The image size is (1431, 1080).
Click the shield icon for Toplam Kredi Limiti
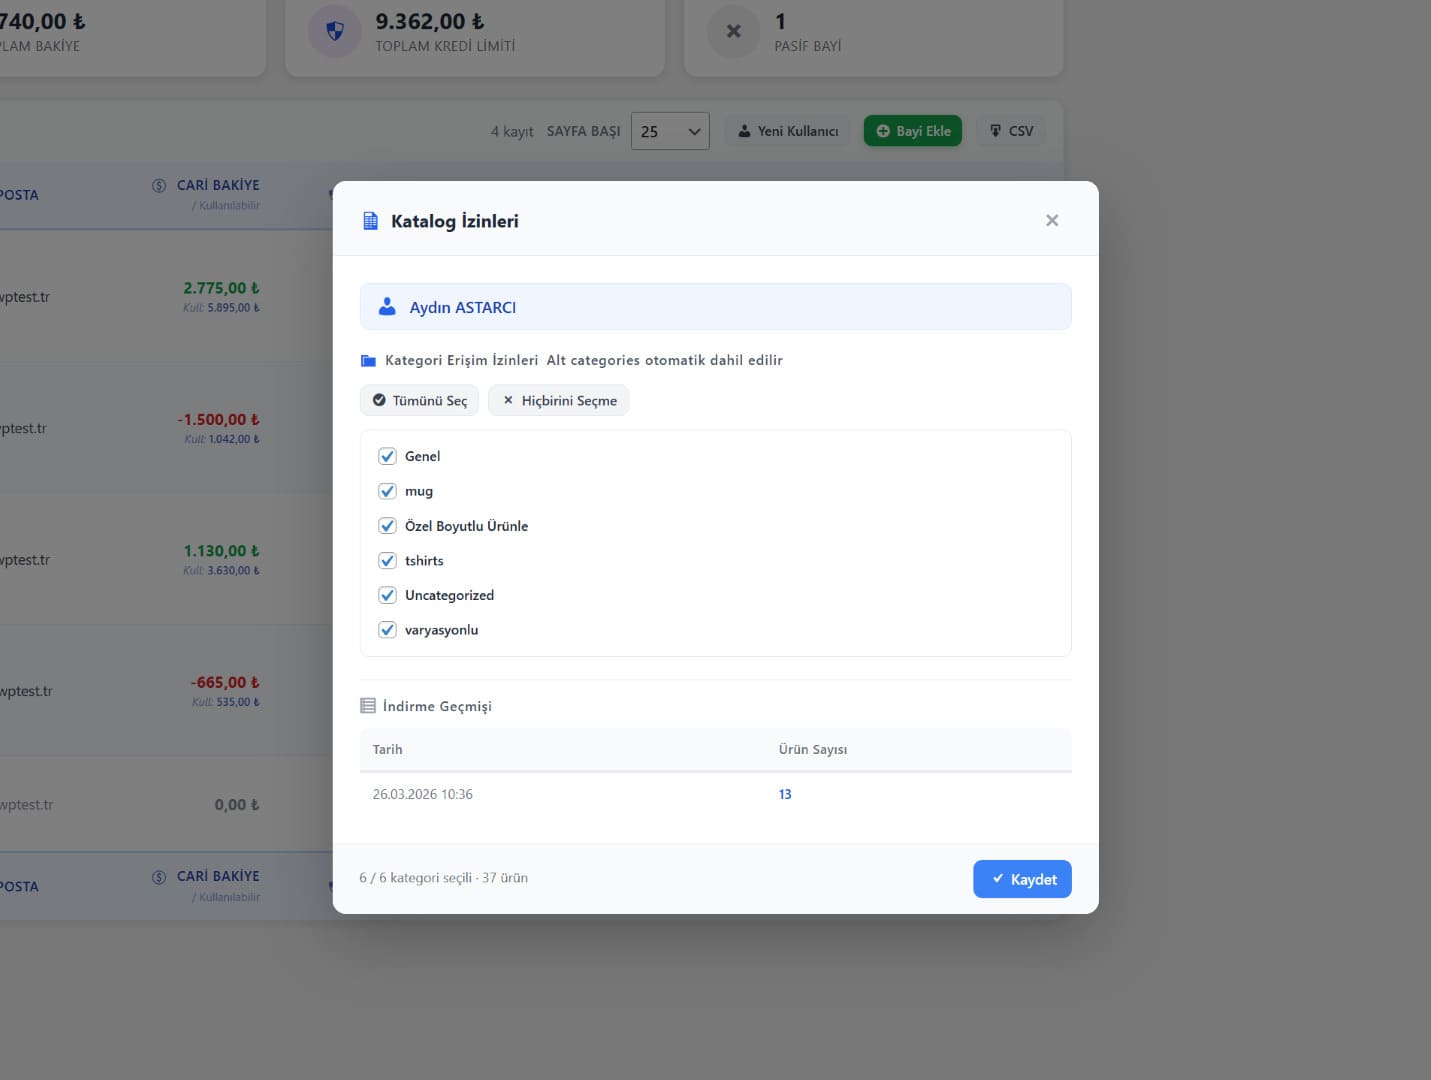(x=334, y=32)
